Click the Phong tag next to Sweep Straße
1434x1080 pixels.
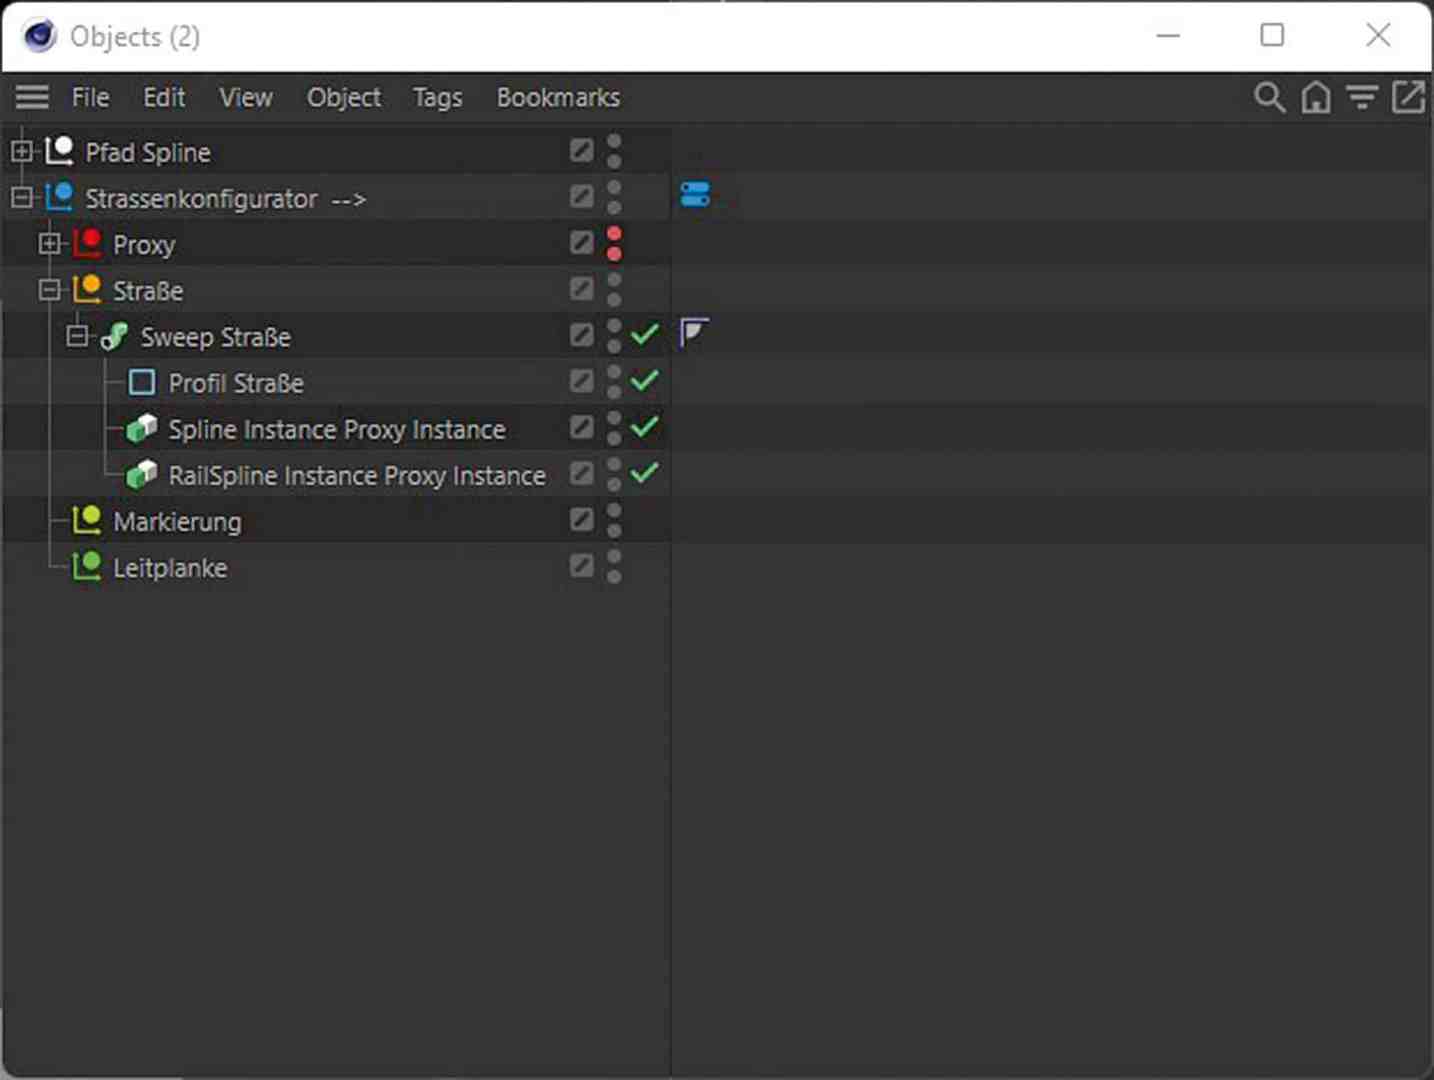click(x=694, y=333)
